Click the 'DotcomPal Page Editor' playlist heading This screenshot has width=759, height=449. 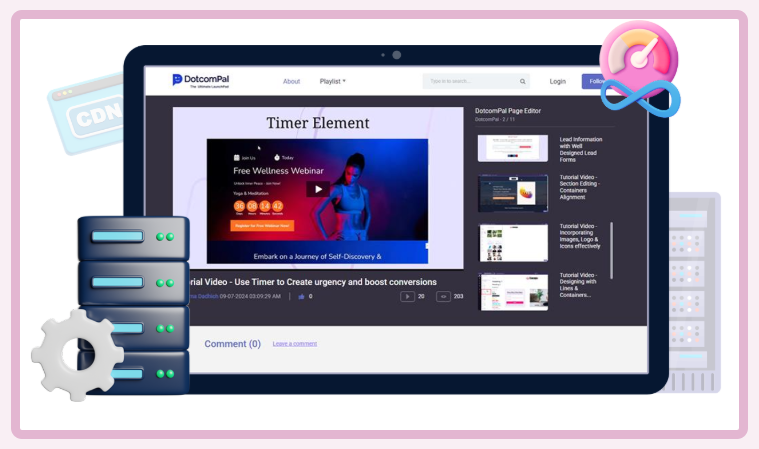(508, 111)
